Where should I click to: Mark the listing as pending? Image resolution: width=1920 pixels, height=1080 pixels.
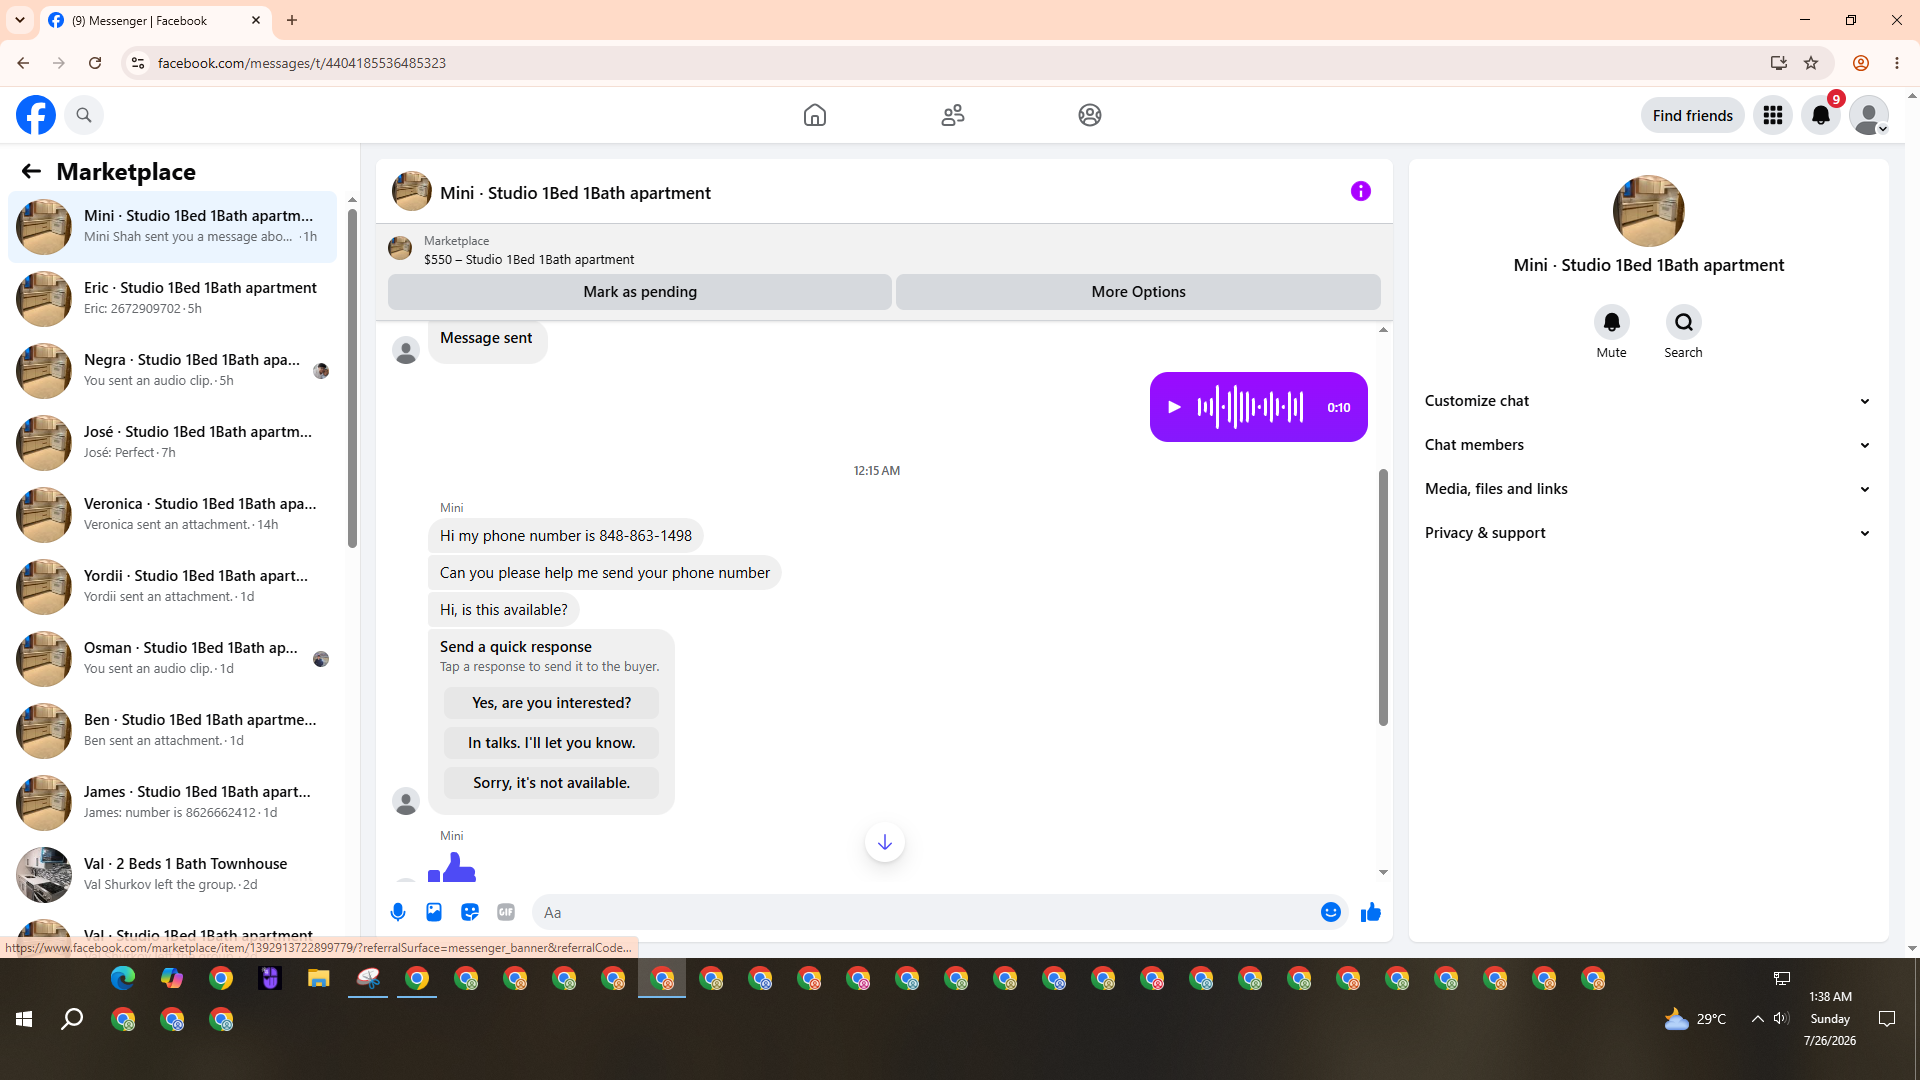tap(640, 292)
